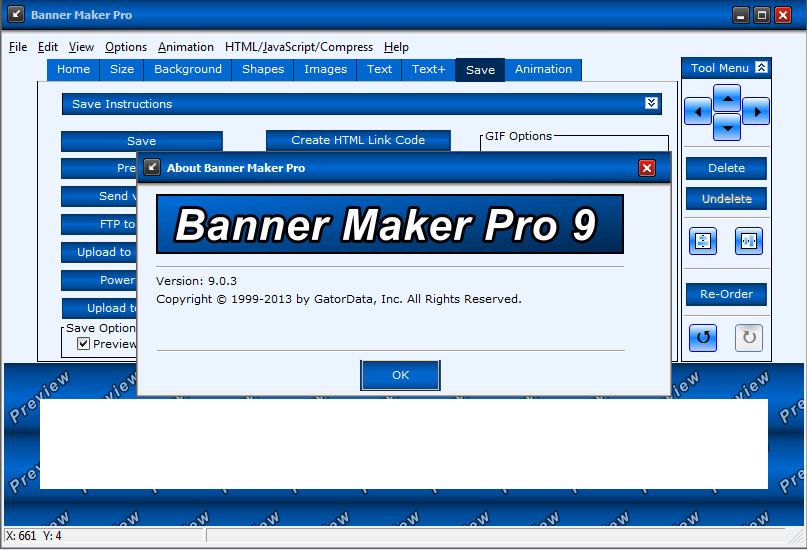Click the Re-Order button
Image resolution: width=807 pixels, height=550 pixels.
point(726,294)
